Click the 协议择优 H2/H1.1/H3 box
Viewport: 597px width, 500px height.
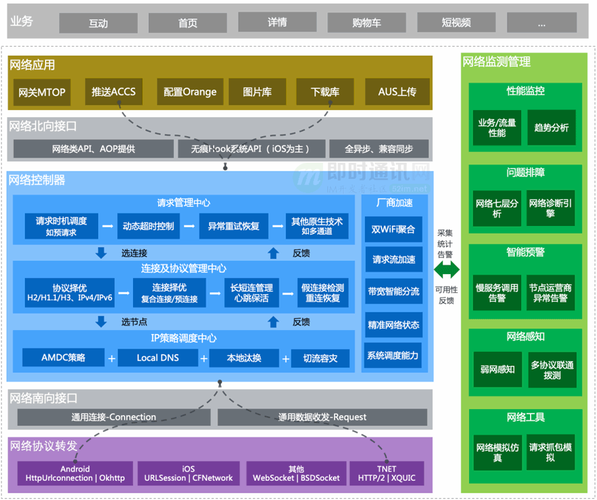point(70,293)
